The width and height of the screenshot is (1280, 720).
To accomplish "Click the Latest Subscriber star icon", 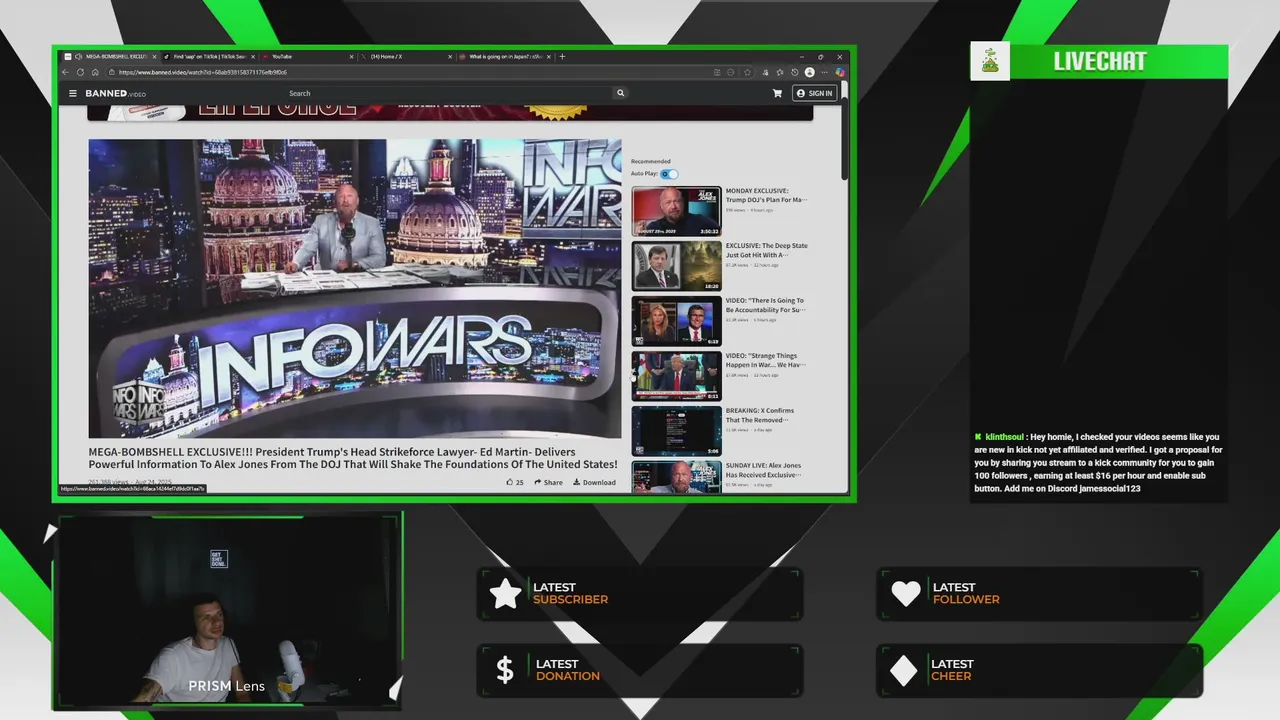I will click(x=506, y=593).
